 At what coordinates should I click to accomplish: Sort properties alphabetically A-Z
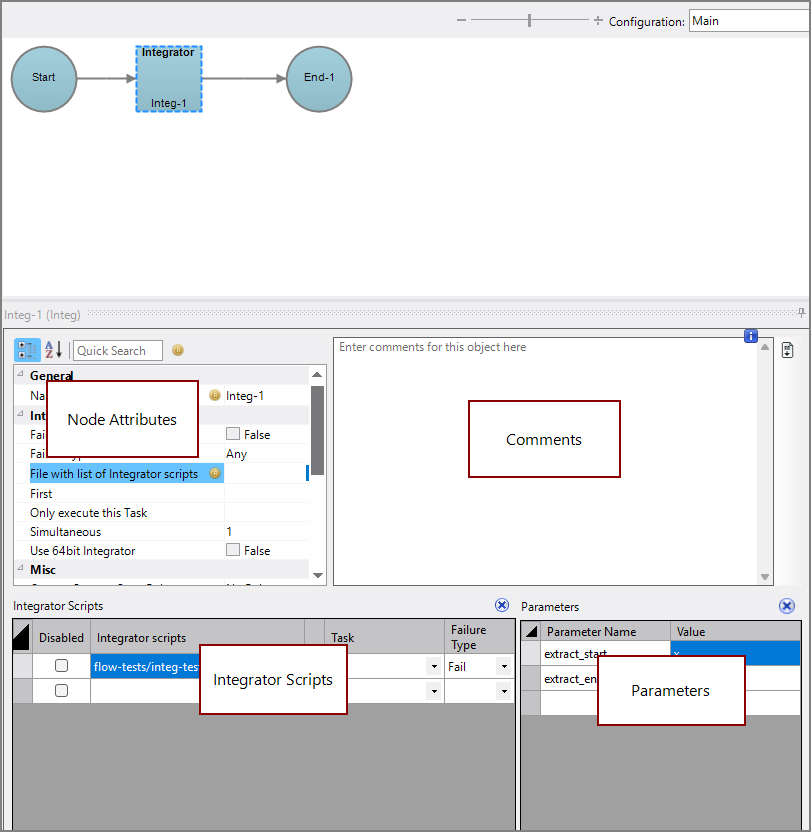tap(53, 350)
